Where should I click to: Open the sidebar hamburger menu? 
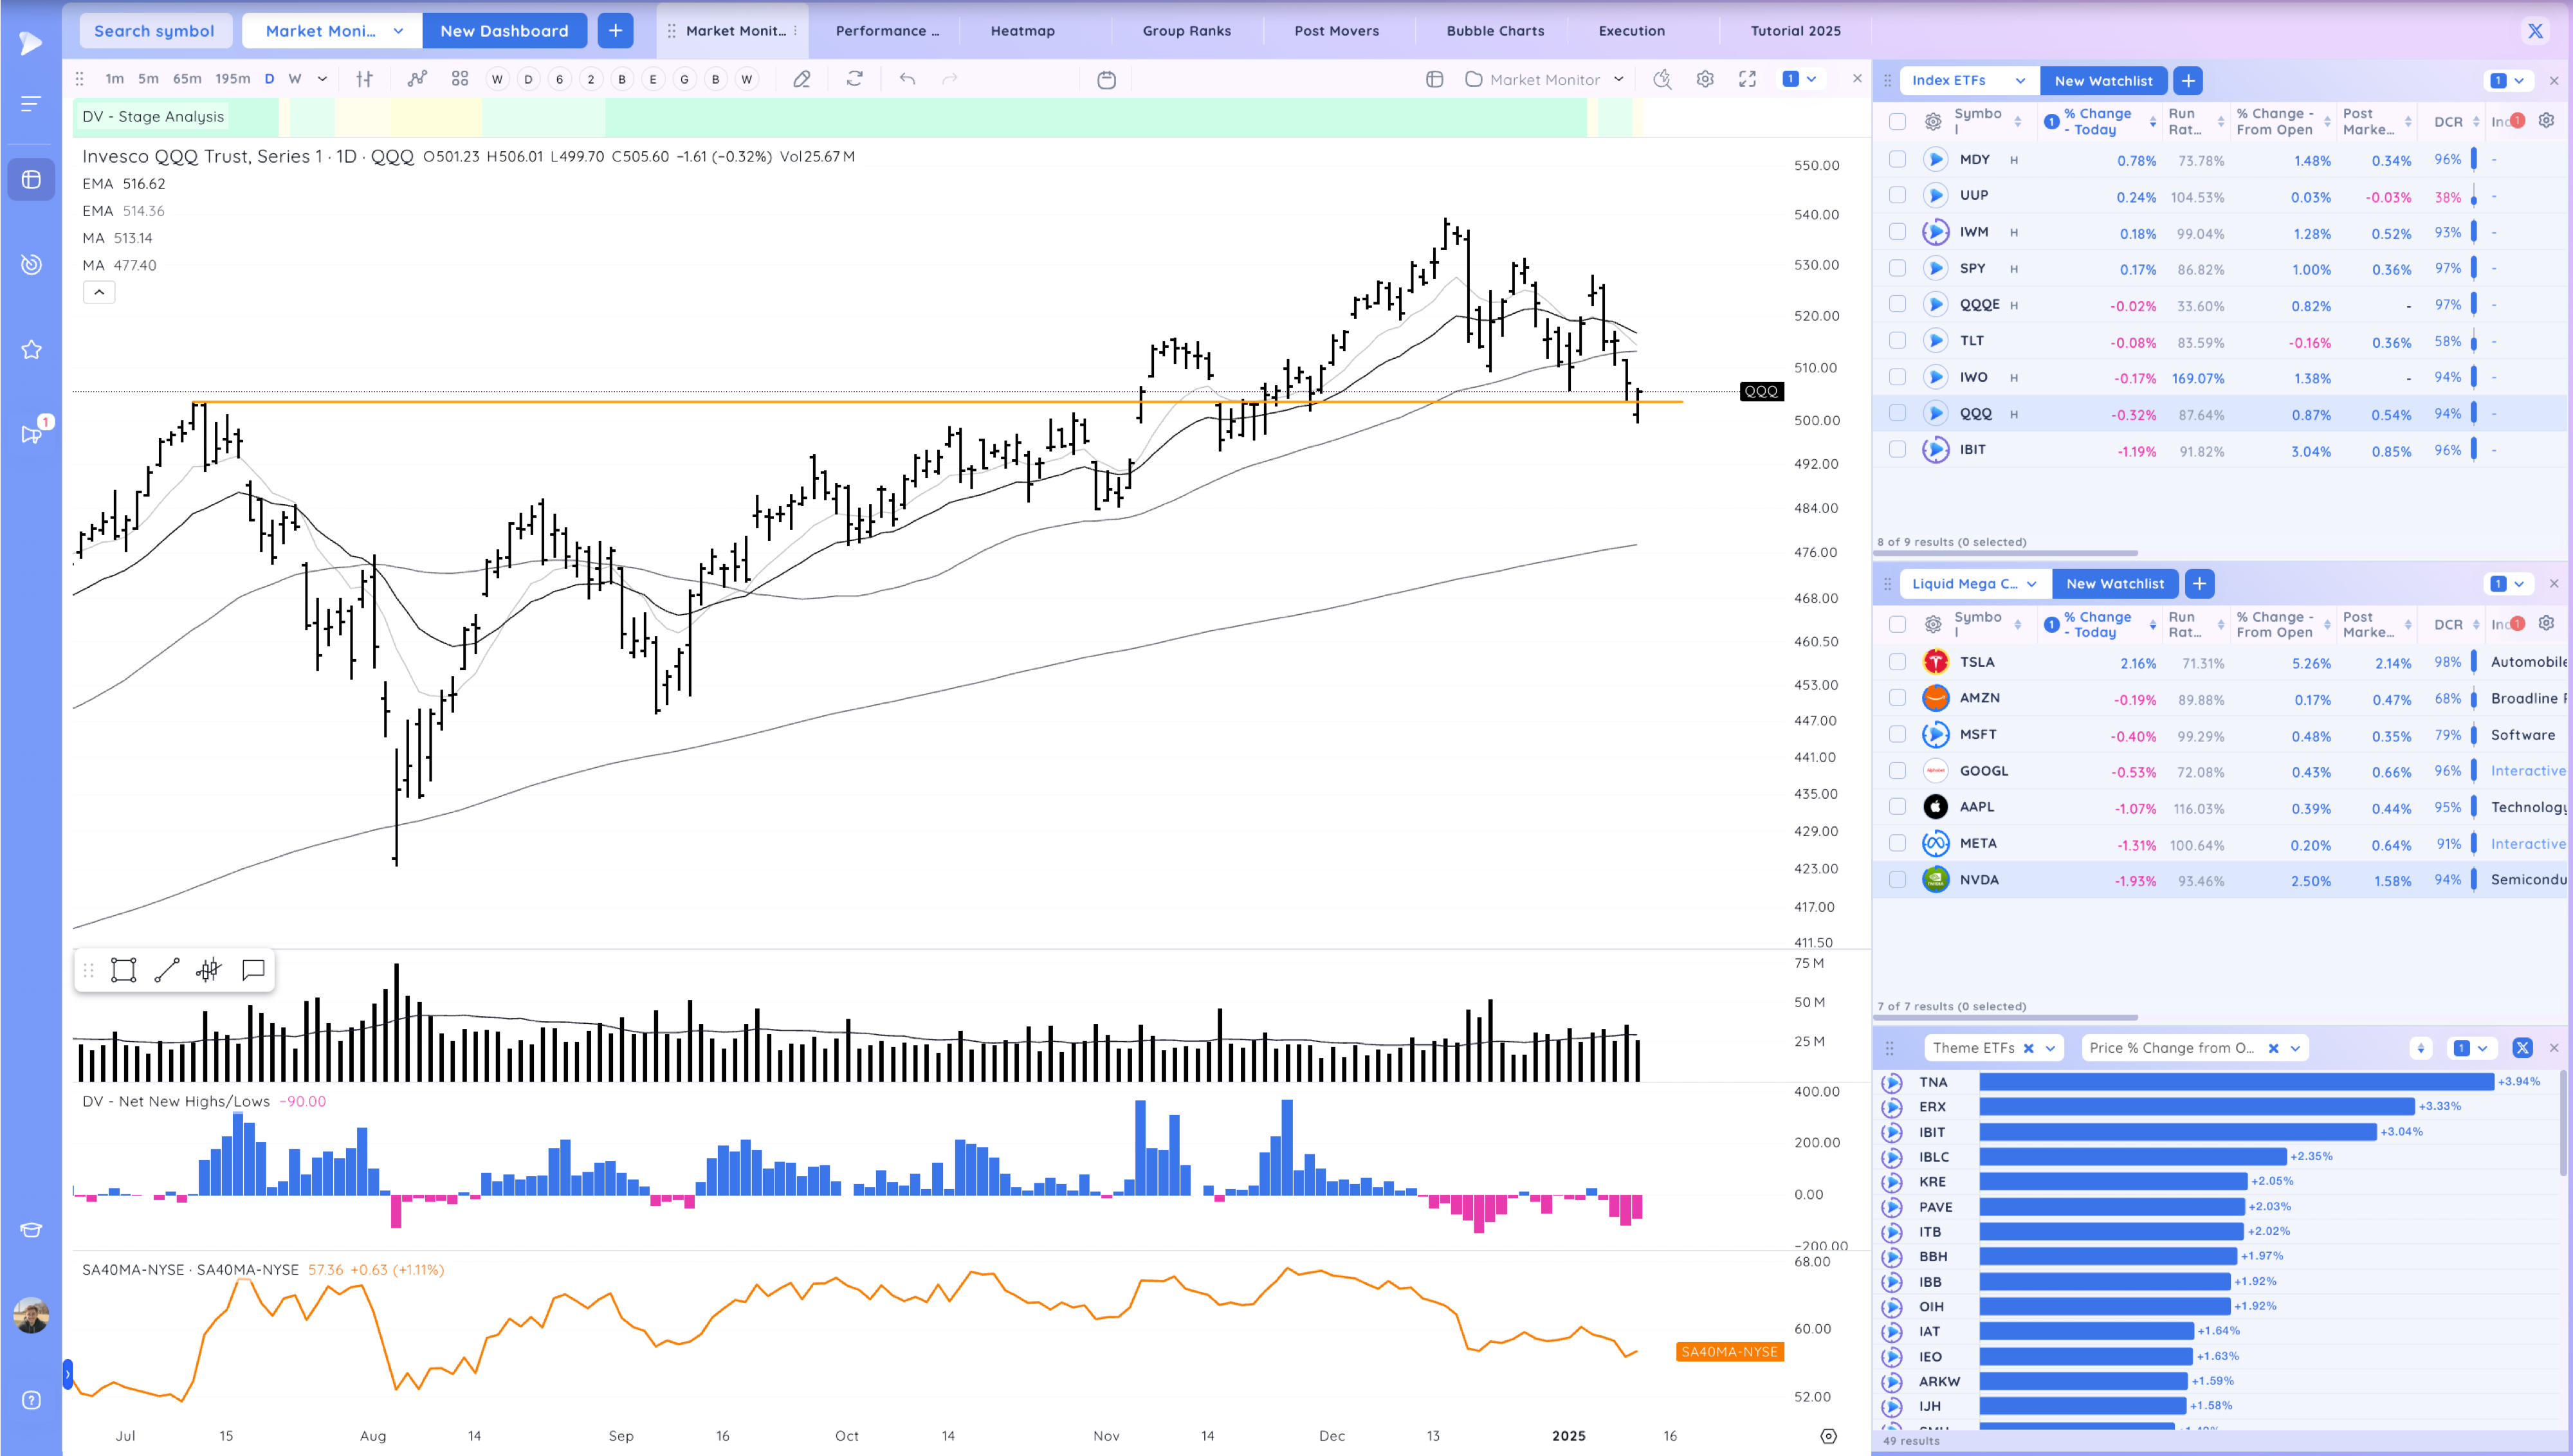tap(31, 103)
